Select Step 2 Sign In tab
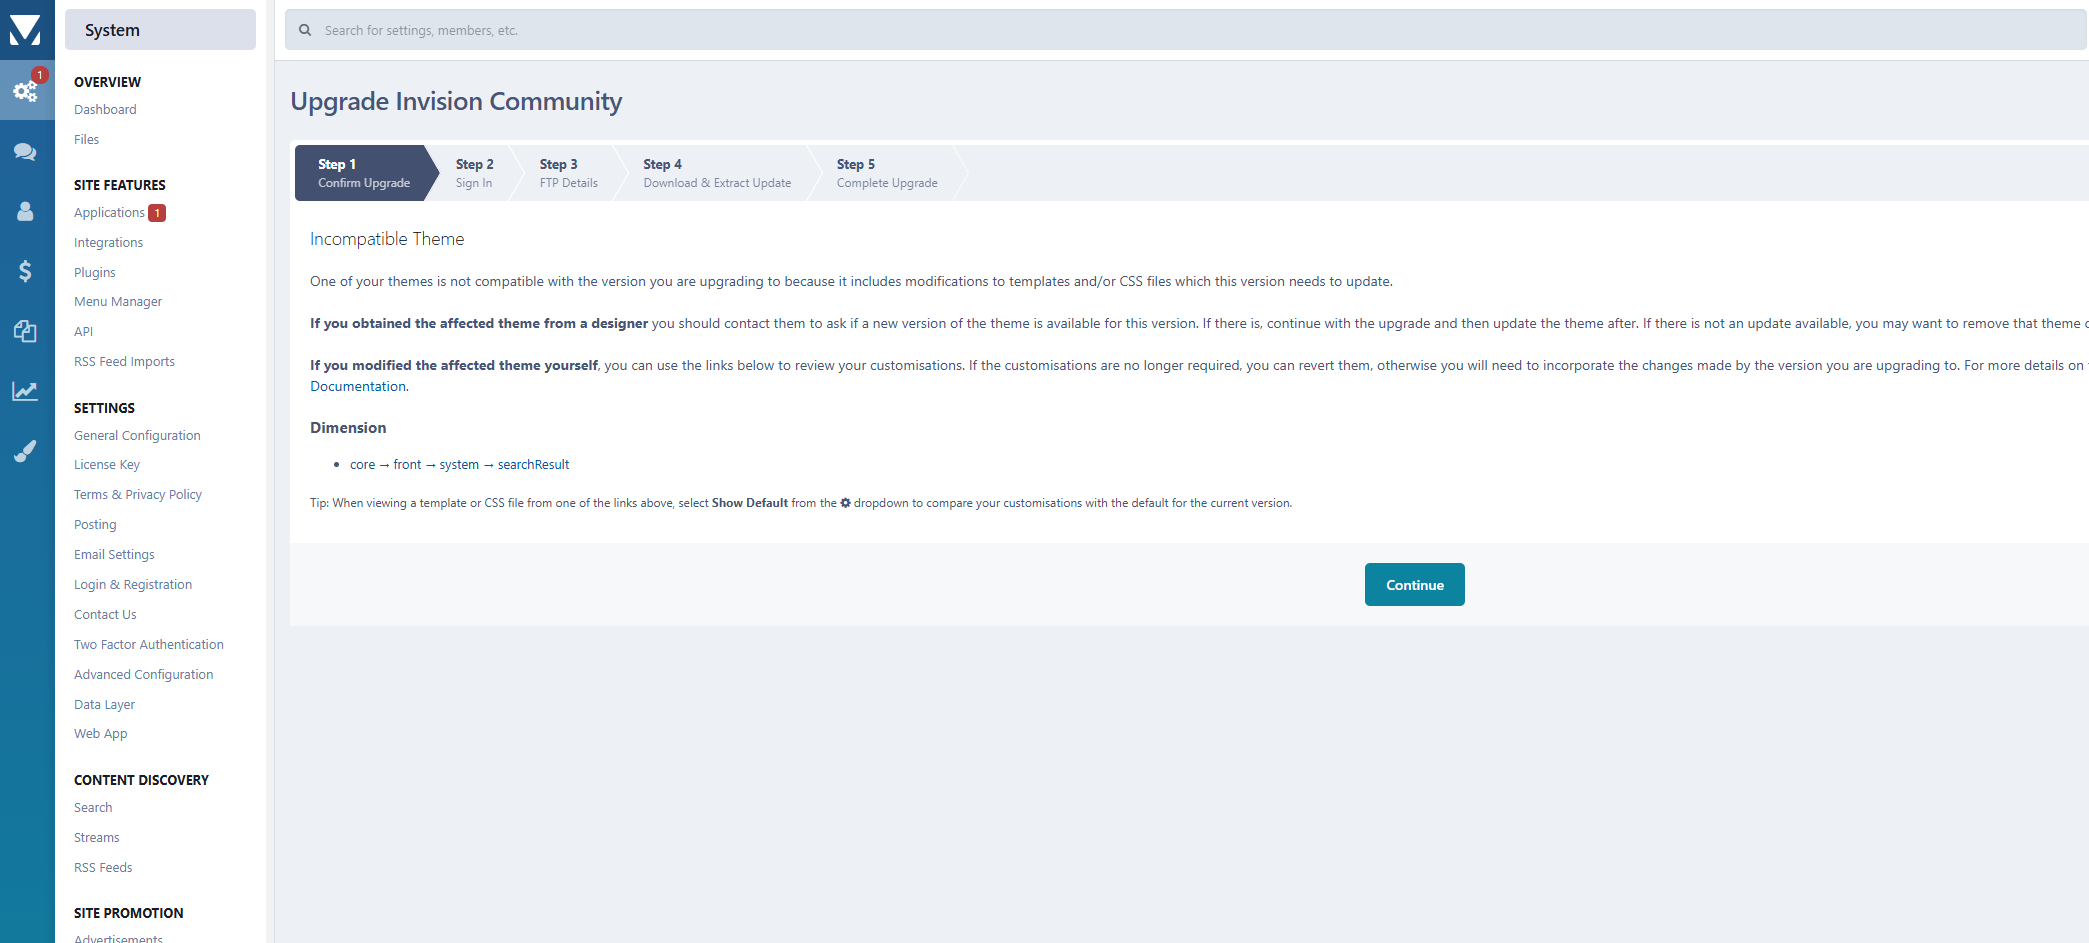This screenshot has height=943, width=2089. click(x=474, y=173)
